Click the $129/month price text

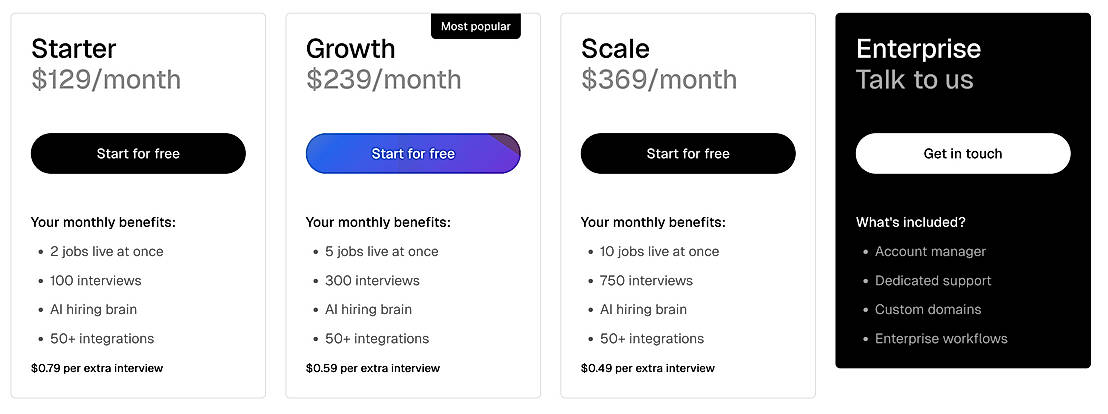click(x=106, y=80)
